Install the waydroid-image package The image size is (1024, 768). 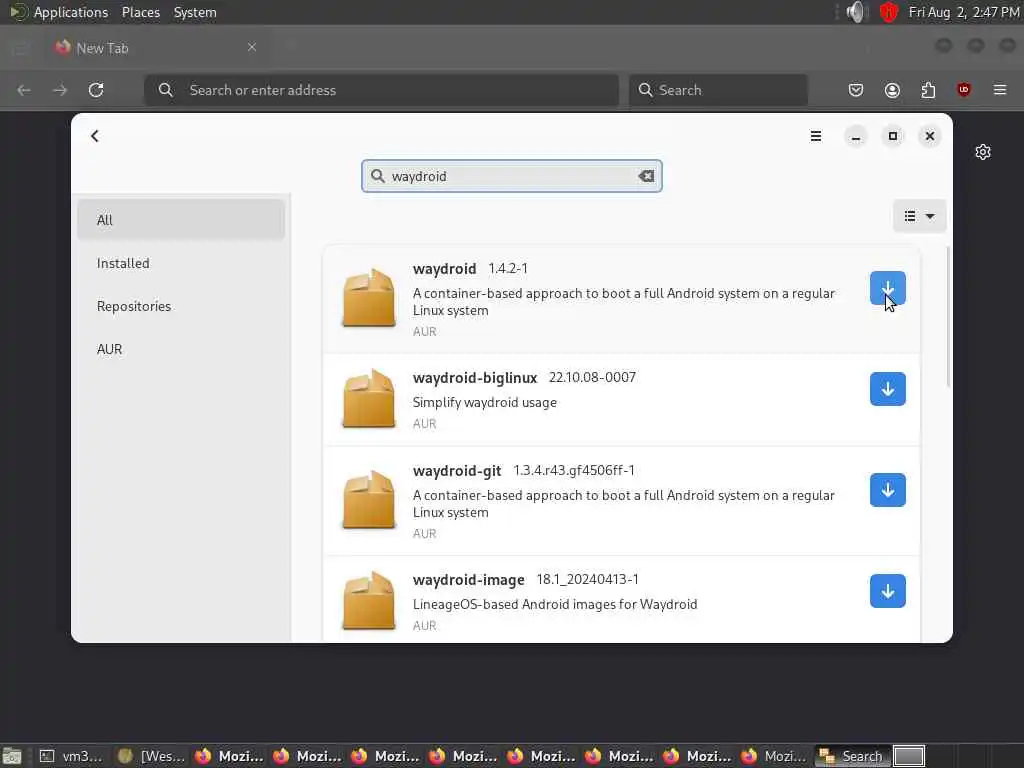888,591
